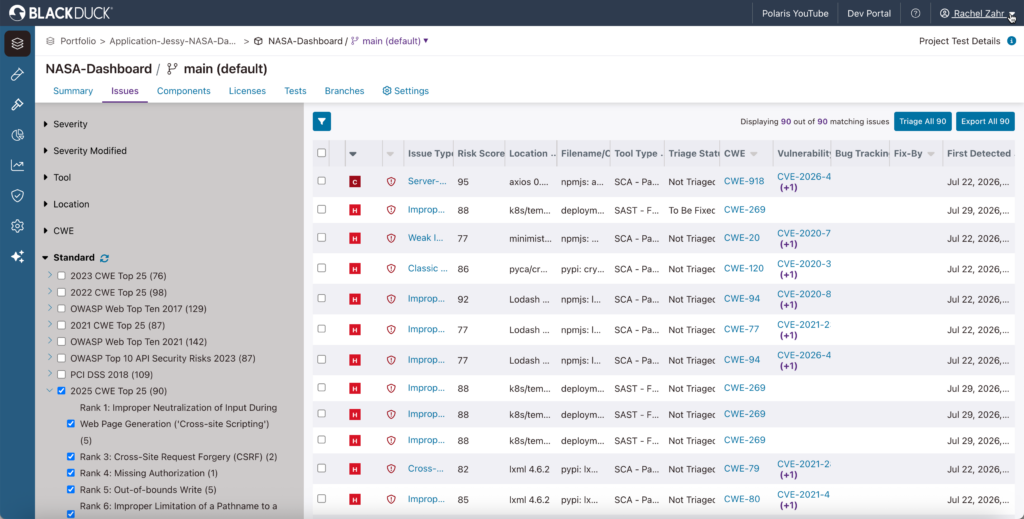Enable OWASP Web Top Ten 2017 (129) checkbox
This screenshot has height=519, width=1024.
click(x=61, y=309)
